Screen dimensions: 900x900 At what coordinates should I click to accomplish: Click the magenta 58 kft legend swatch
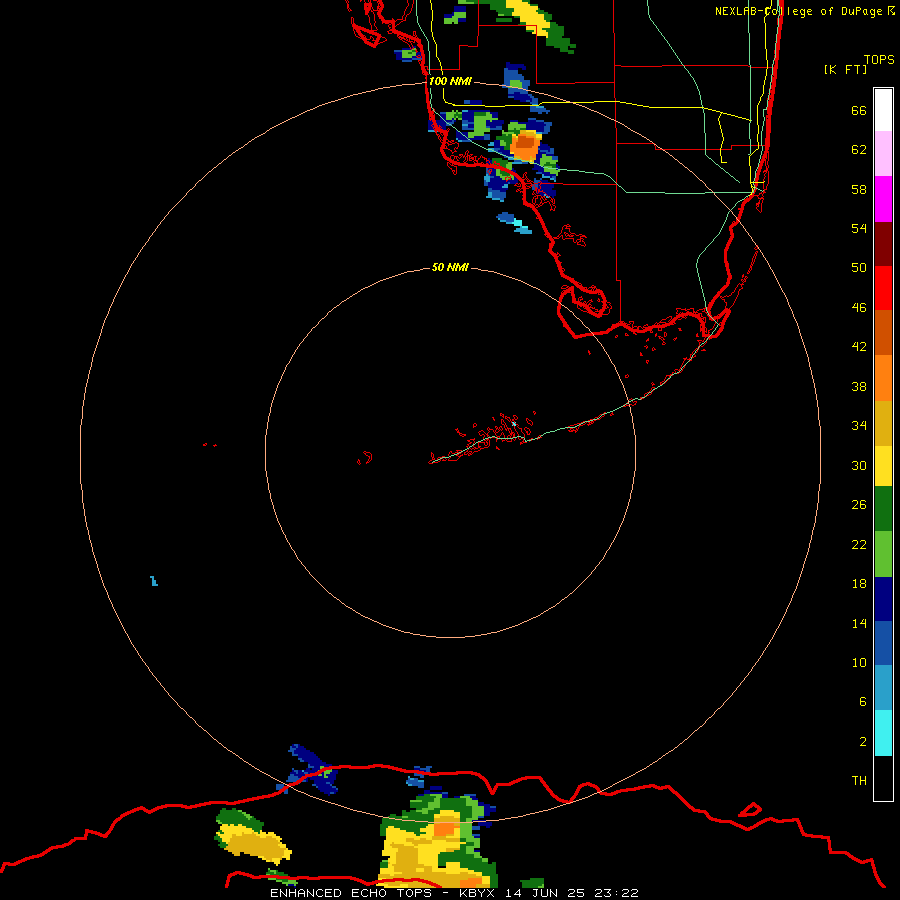tap(883, 199)
